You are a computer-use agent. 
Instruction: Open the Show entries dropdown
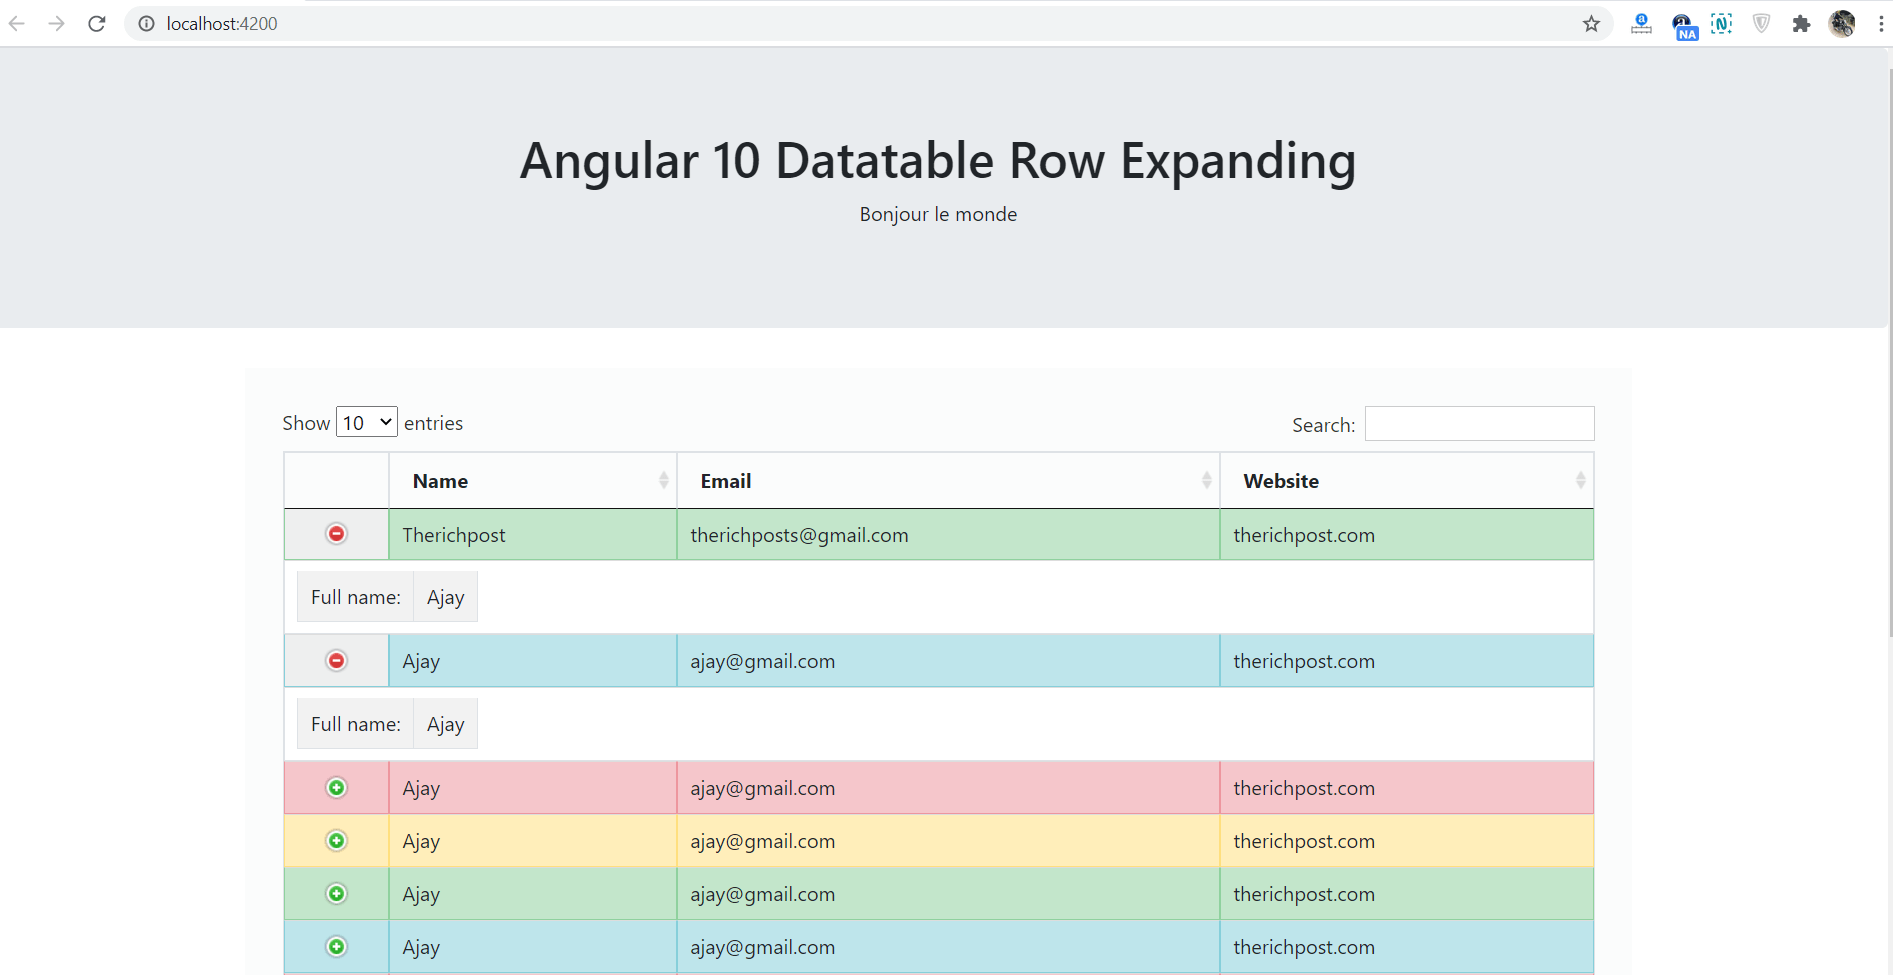click(x=366, y=422)
